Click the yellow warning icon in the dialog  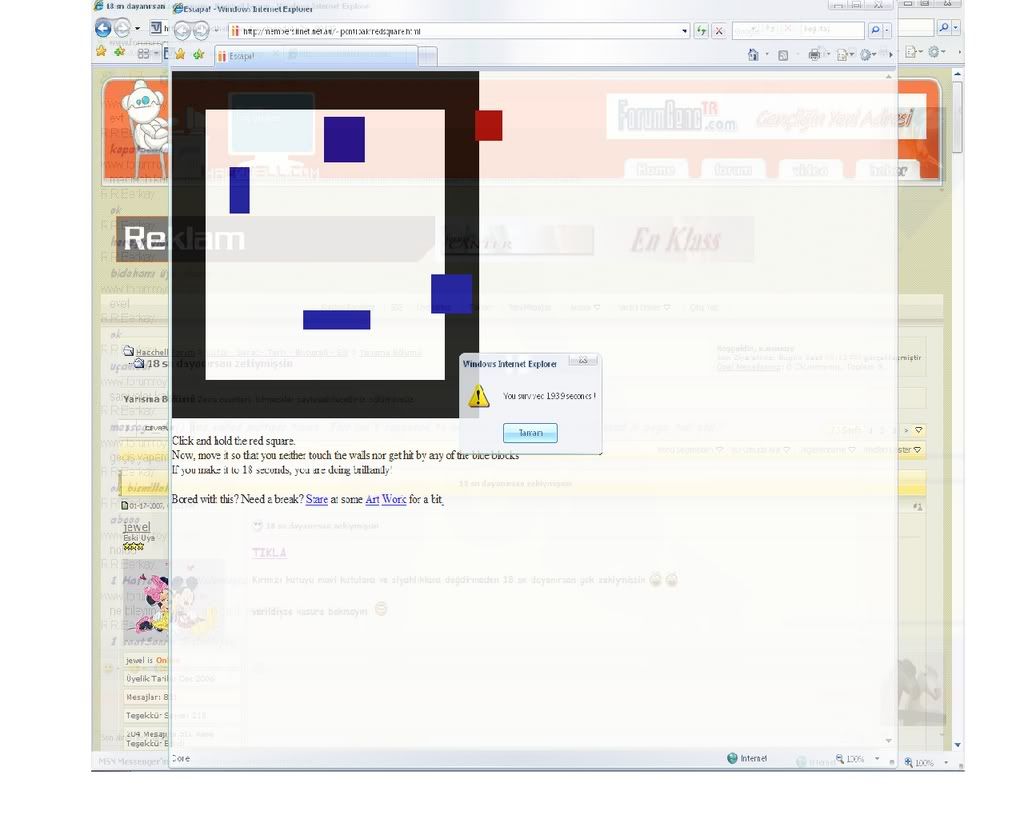479,396
